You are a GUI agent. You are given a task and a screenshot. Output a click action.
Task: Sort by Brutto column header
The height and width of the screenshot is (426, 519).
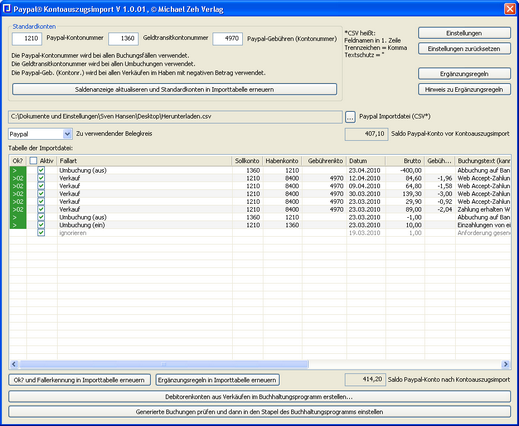(x=405, y=161)
